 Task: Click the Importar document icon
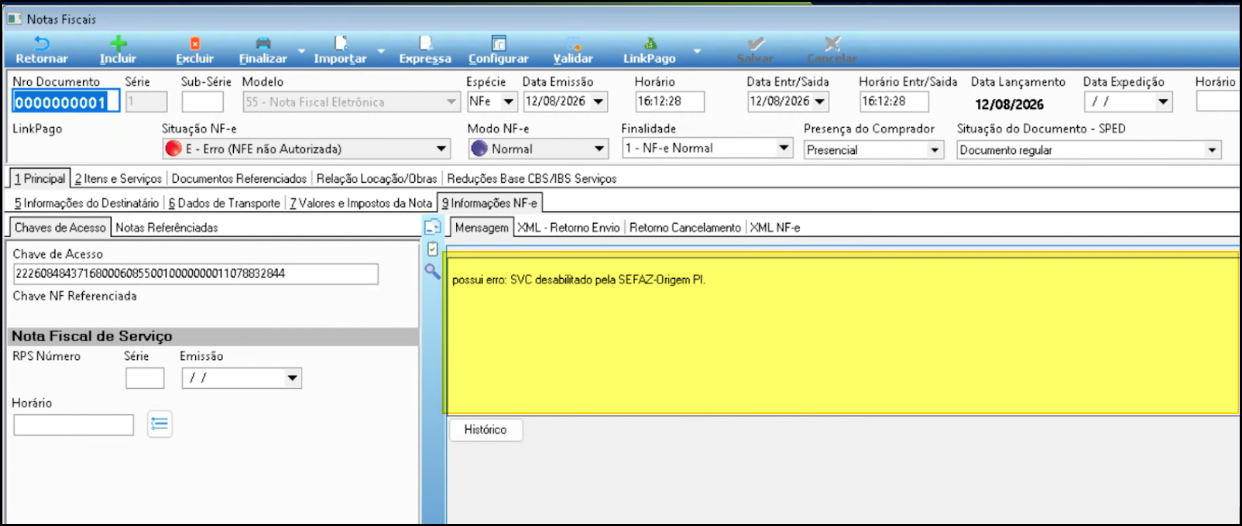[340, 43]
